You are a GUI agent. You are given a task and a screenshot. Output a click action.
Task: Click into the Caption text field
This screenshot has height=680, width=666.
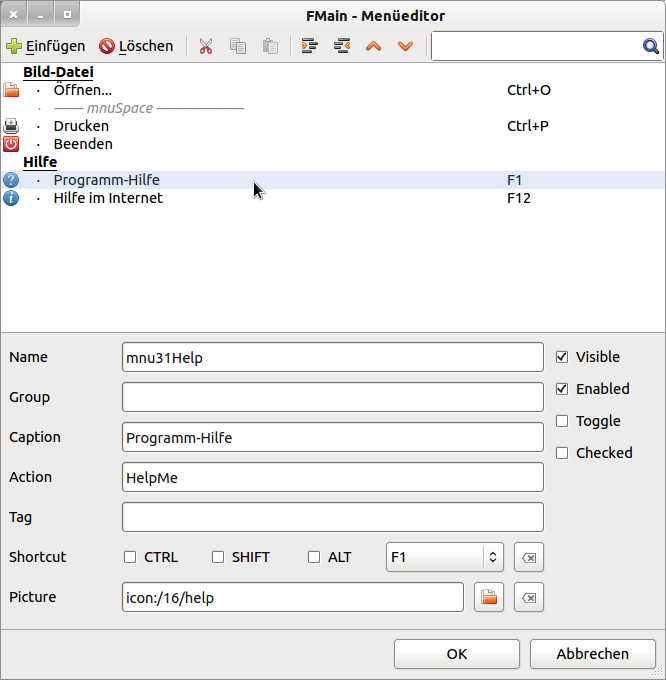click(332, 437)
